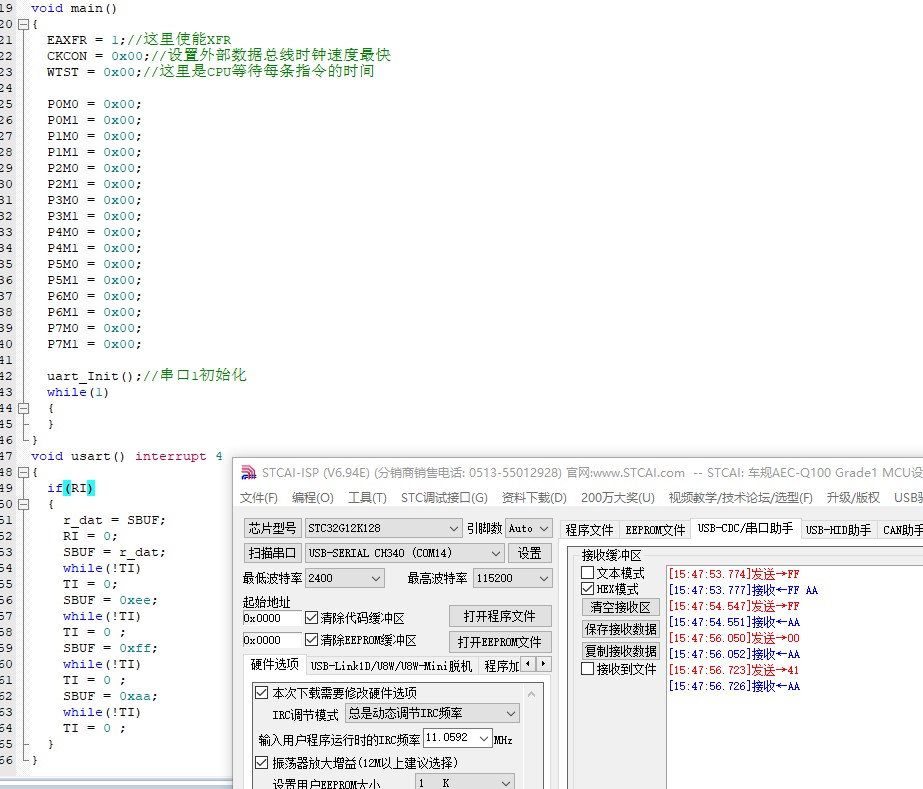
Task: Click the log line 发送→00
Action: [734, 638]
